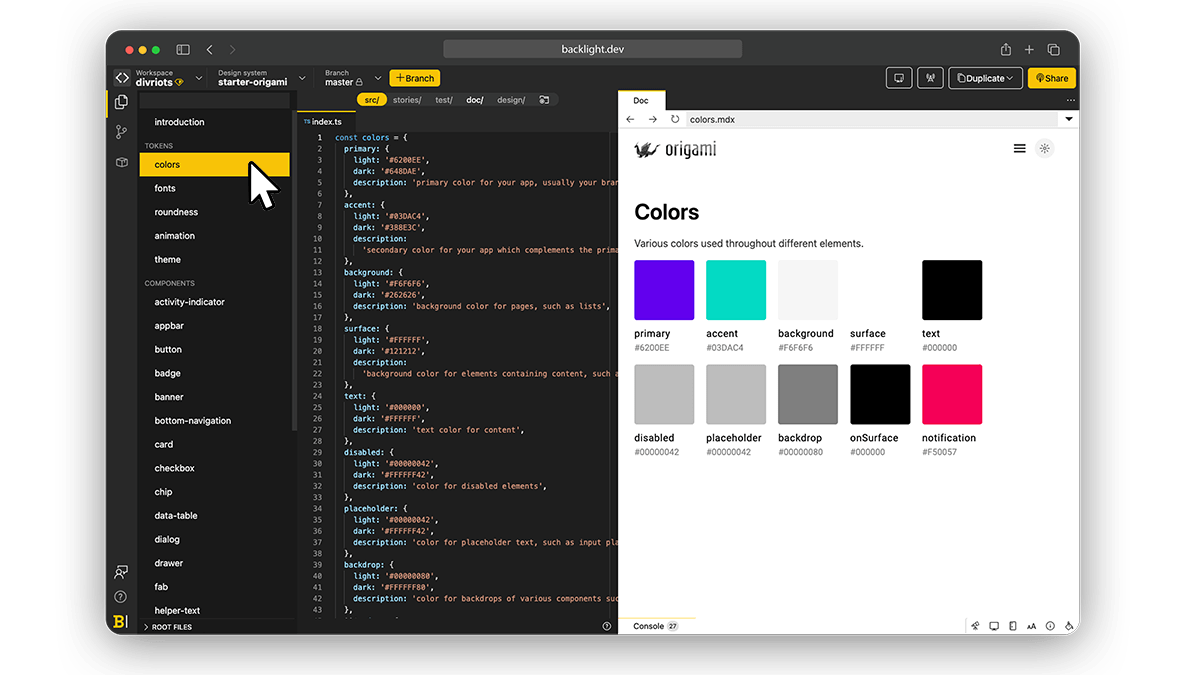The image size is (1200, 675).
Task: Open introduction in the sidebar
Action: point(179,122)
